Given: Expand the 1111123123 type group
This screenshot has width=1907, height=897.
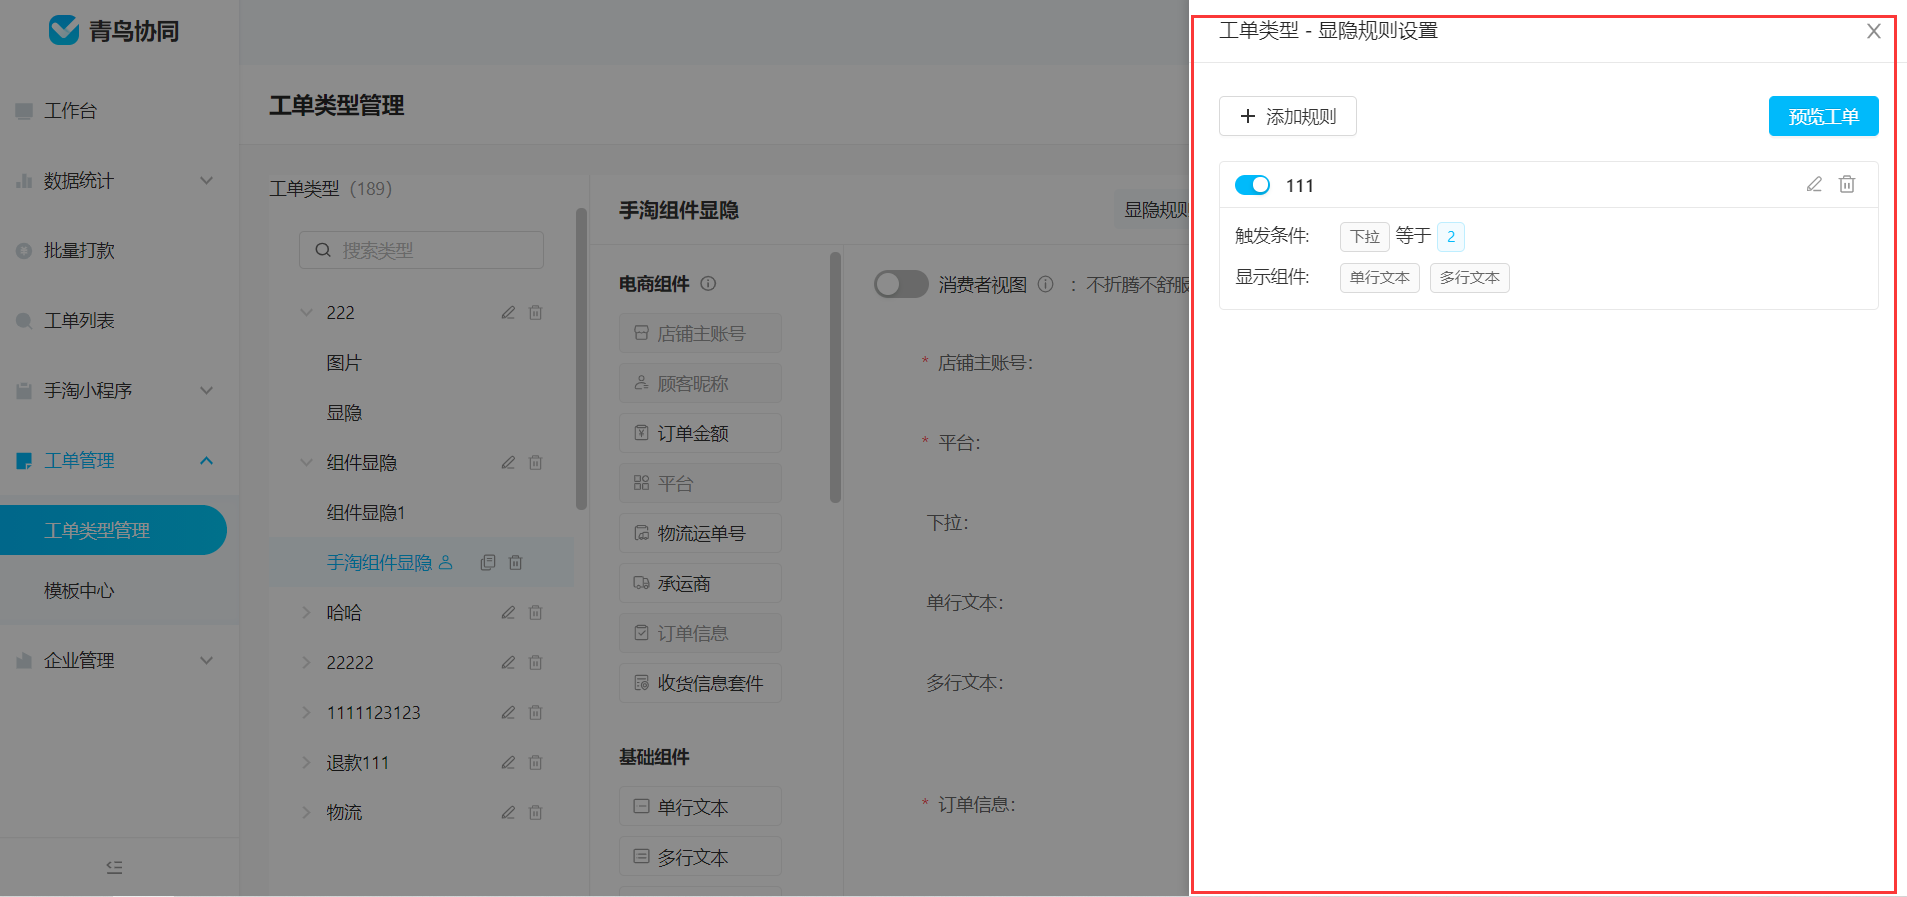Looking at the screenshot, I should pyautogui.click(x=307, y=712).
